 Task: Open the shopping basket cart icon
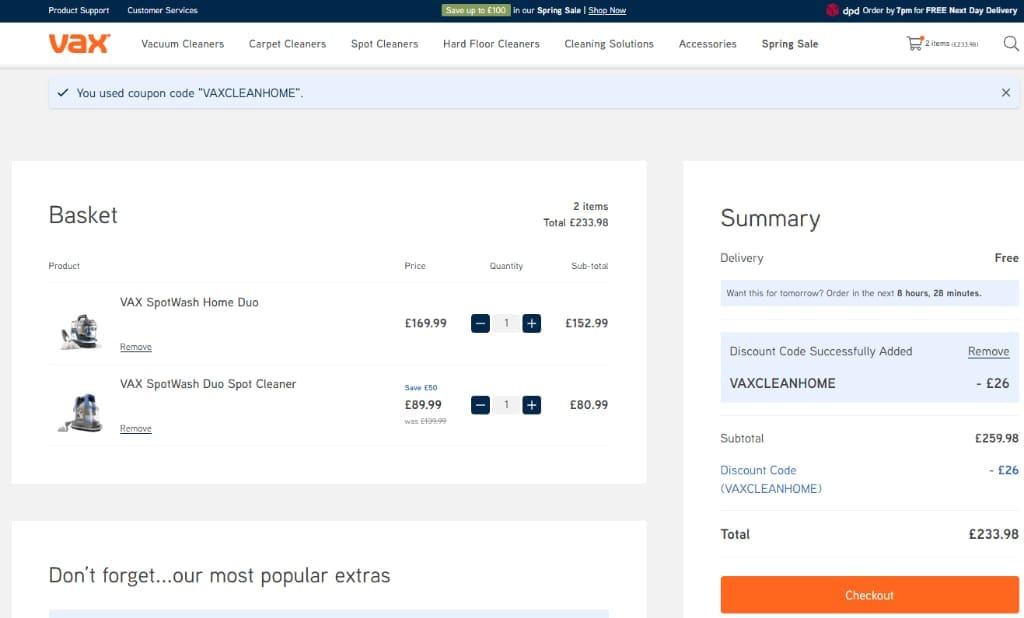[914, 43]
